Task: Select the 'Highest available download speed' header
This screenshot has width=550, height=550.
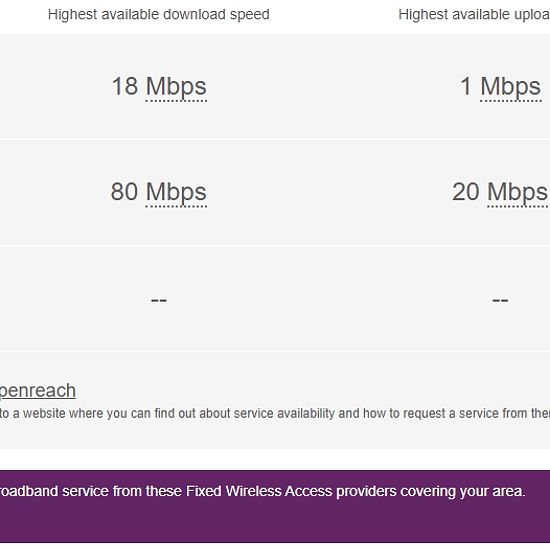Action: coord(159,15)
